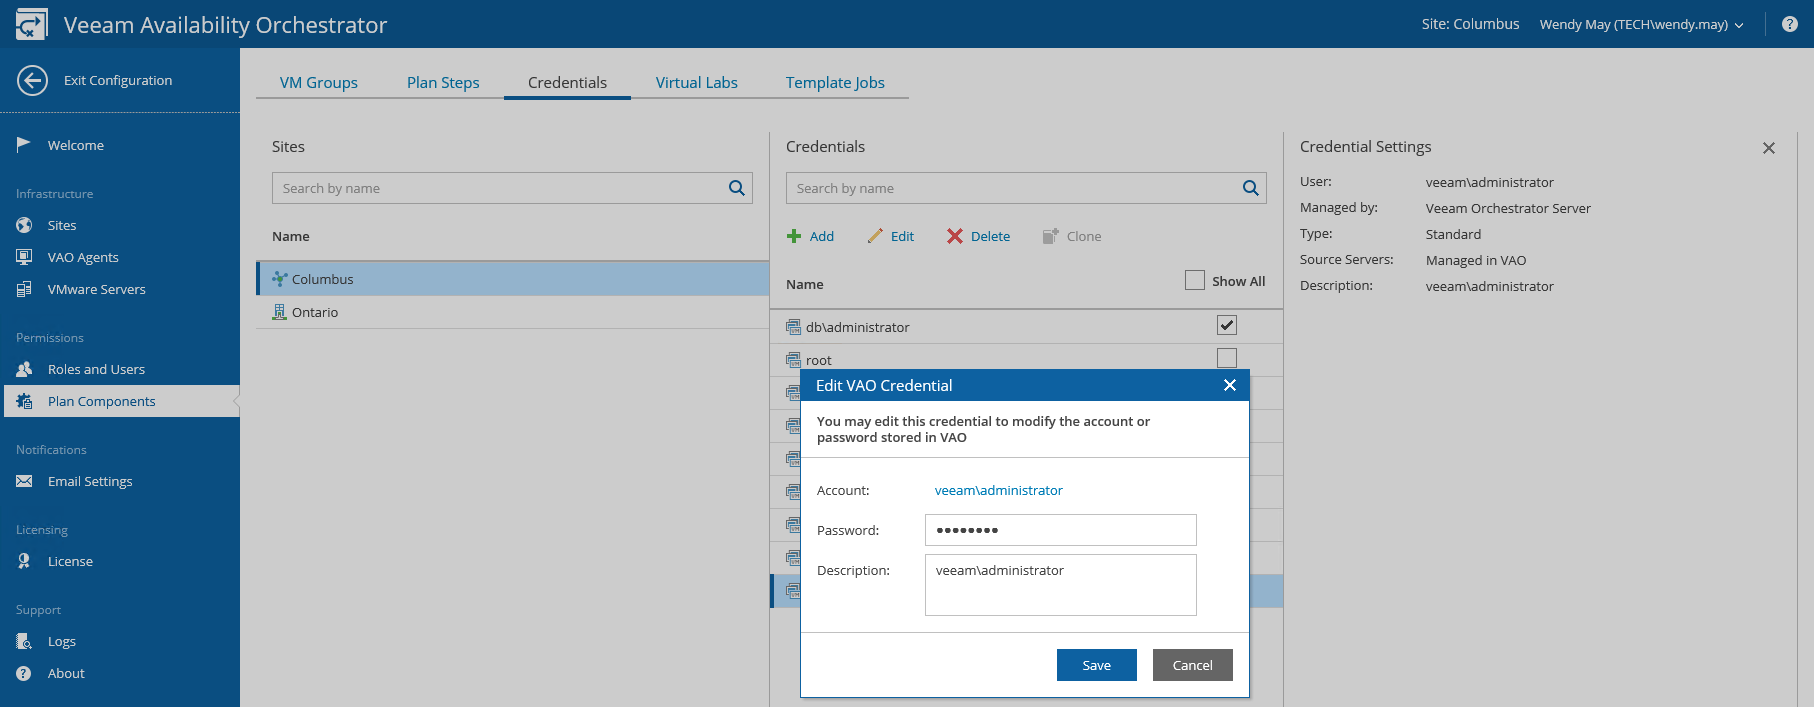Close the Edit VAO Credential dialog
The height and width of the screenshot is (707, 1814).
tap(1230, 385)
